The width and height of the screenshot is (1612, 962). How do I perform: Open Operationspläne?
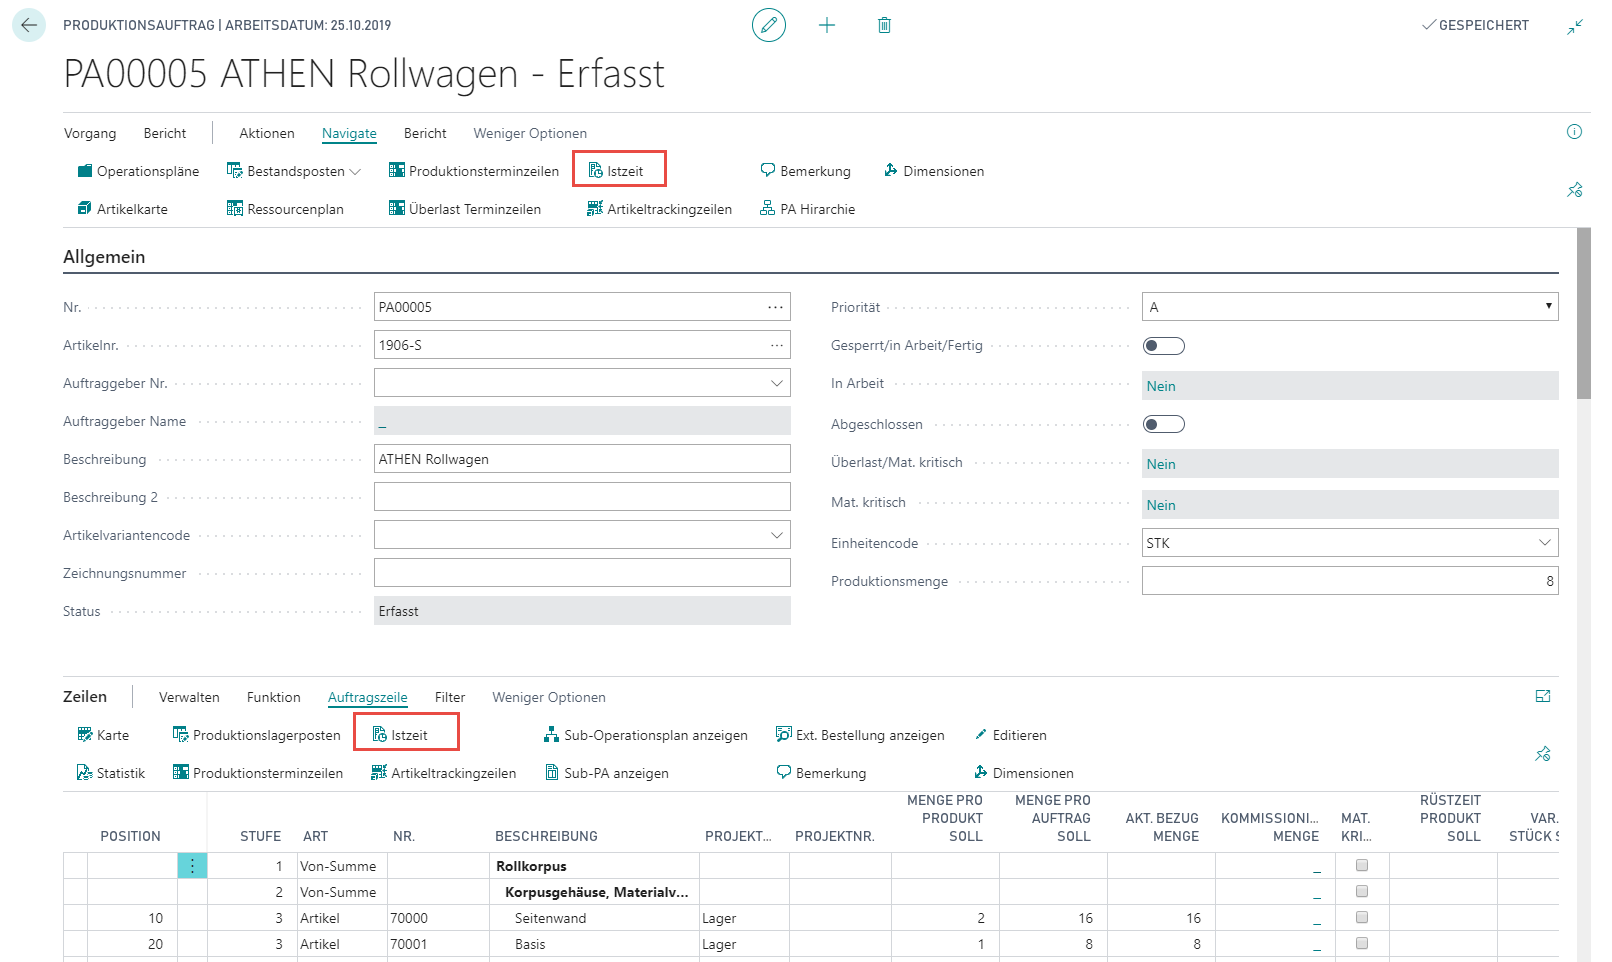(x=138, y=171)
